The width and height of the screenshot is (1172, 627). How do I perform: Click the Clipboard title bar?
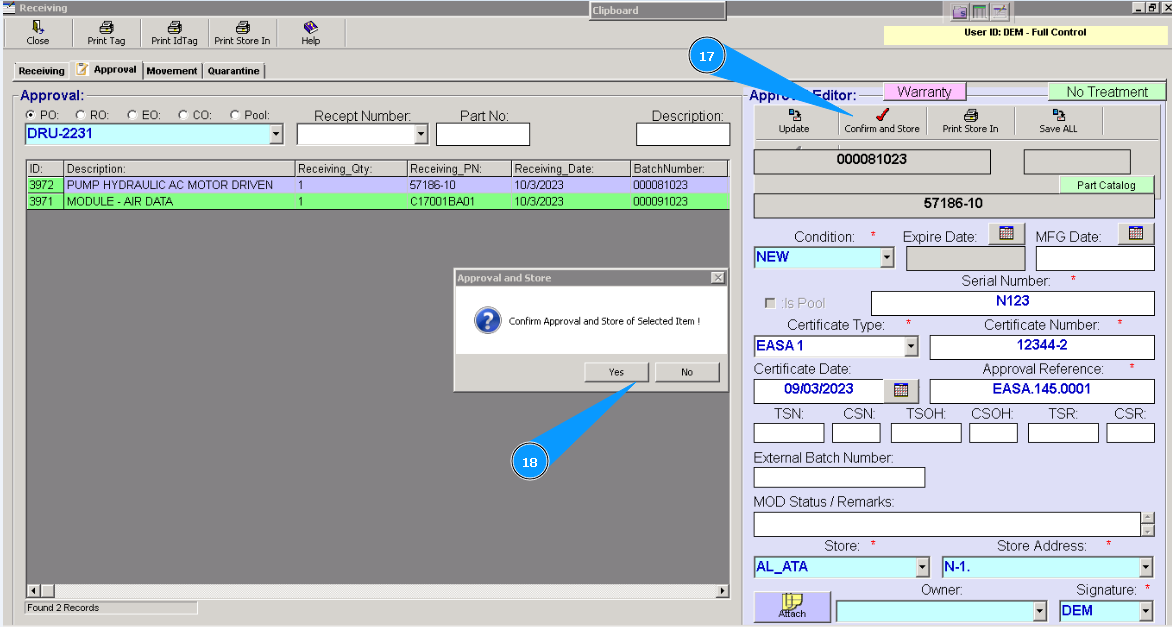[657, 10]
